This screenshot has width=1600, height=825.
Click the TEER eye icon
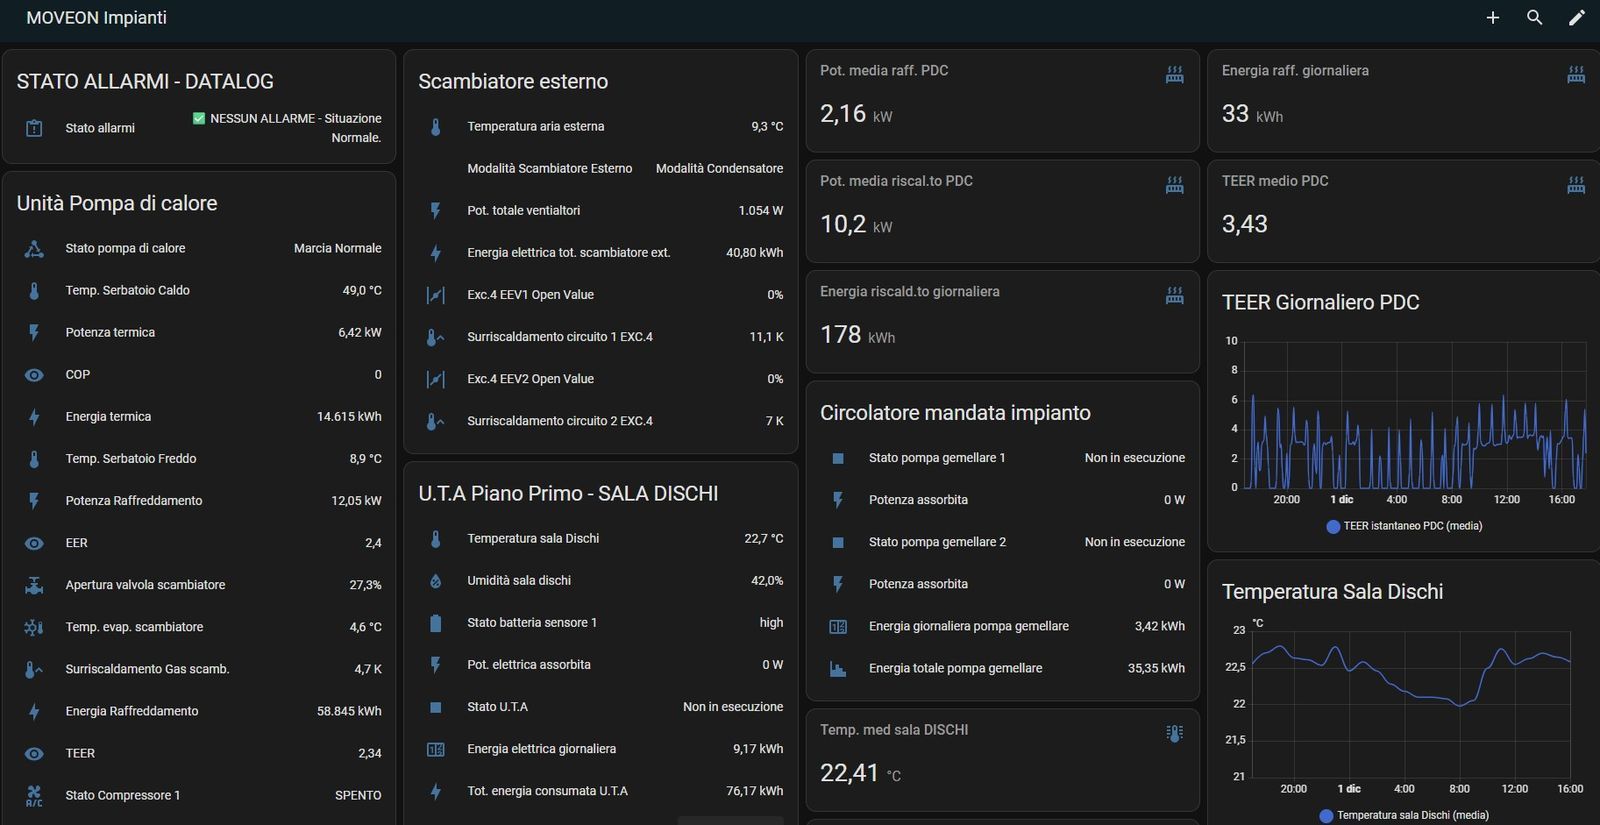click(34, 754)
